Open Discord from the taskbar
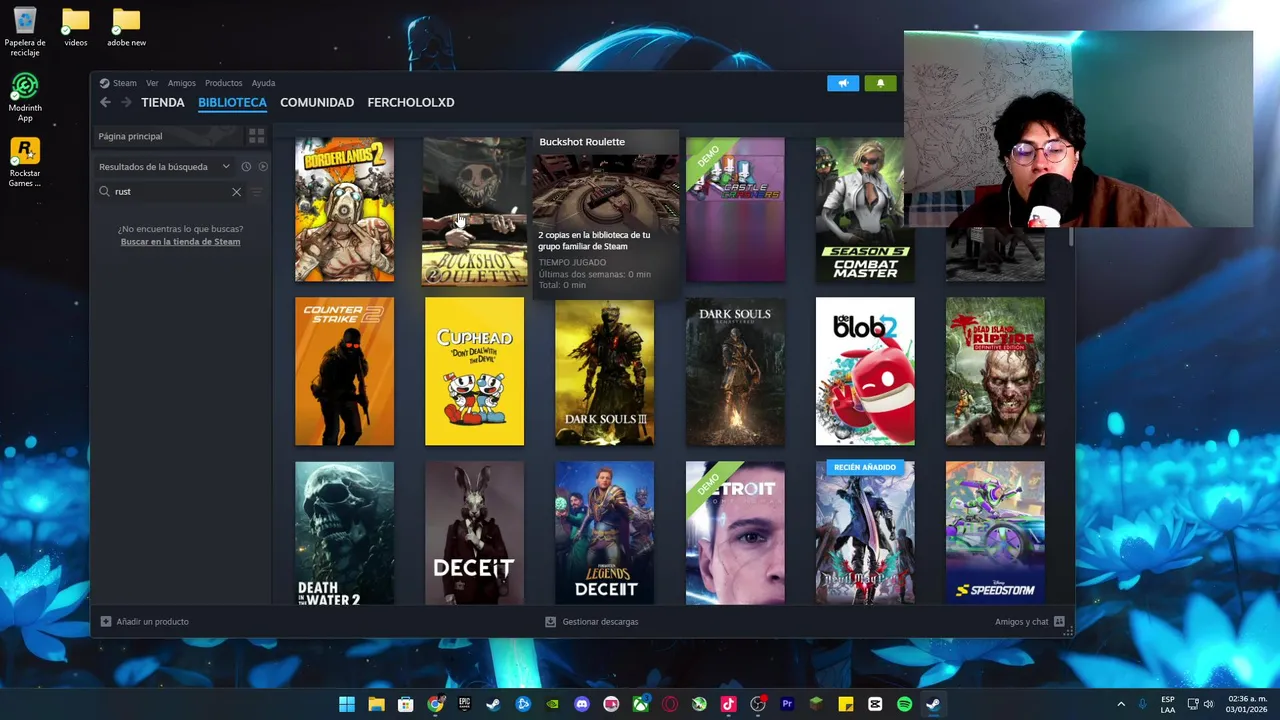The image size is (1280, 720). pos(582,704)
